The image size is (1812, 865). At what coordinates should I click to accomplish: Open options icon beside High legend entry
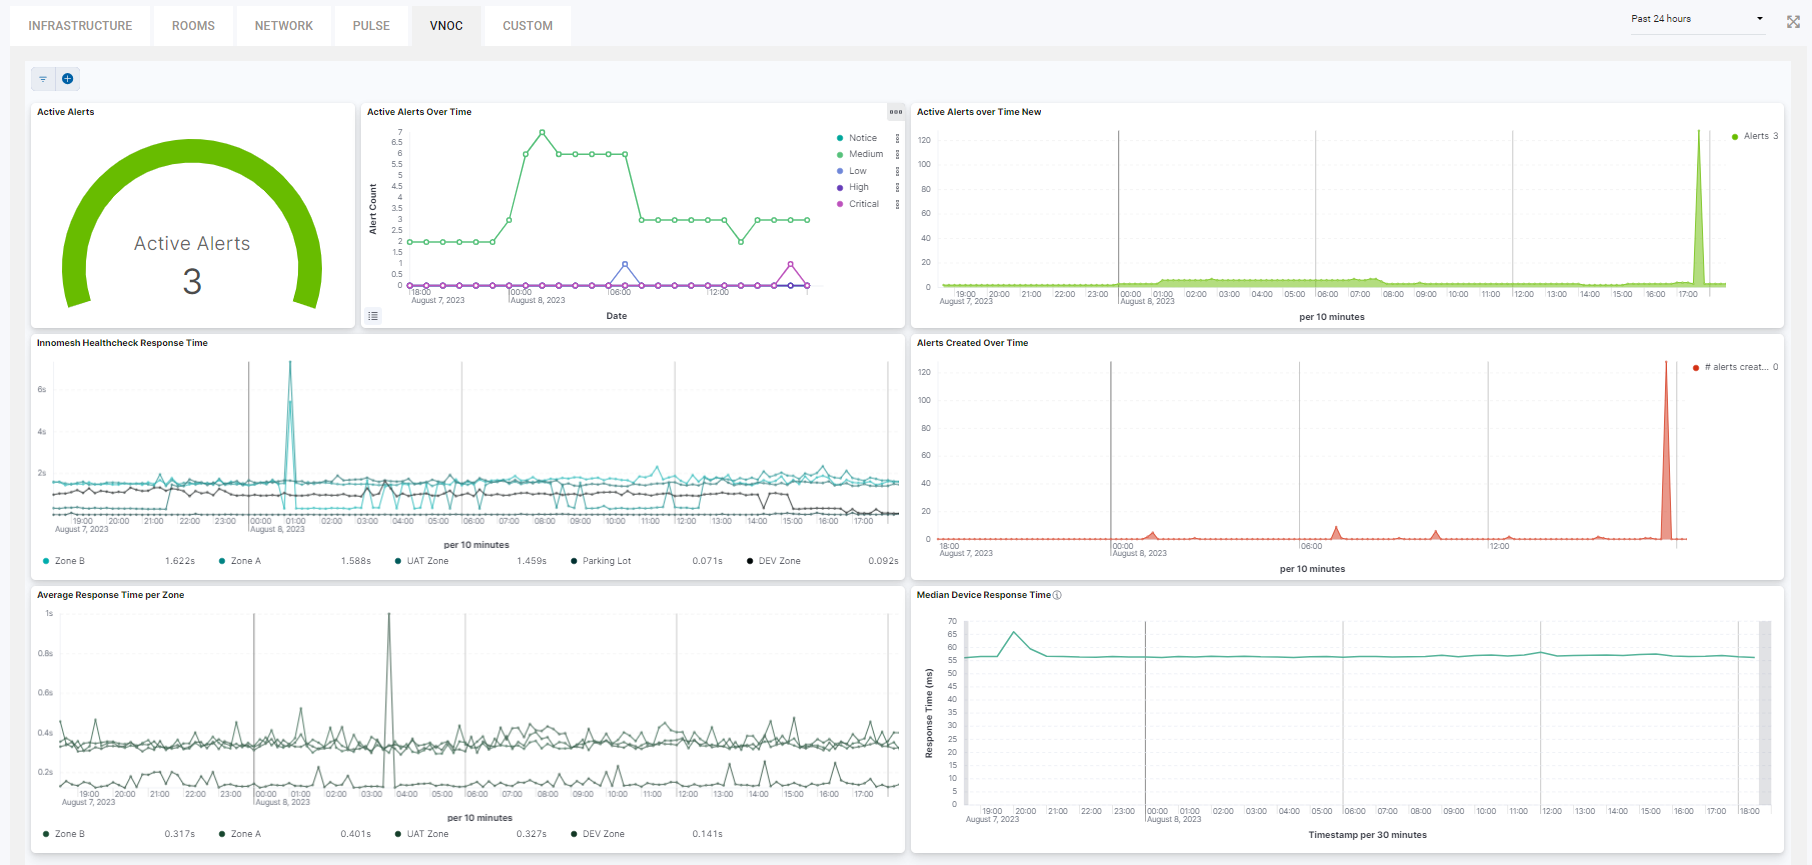click(897, 187)
